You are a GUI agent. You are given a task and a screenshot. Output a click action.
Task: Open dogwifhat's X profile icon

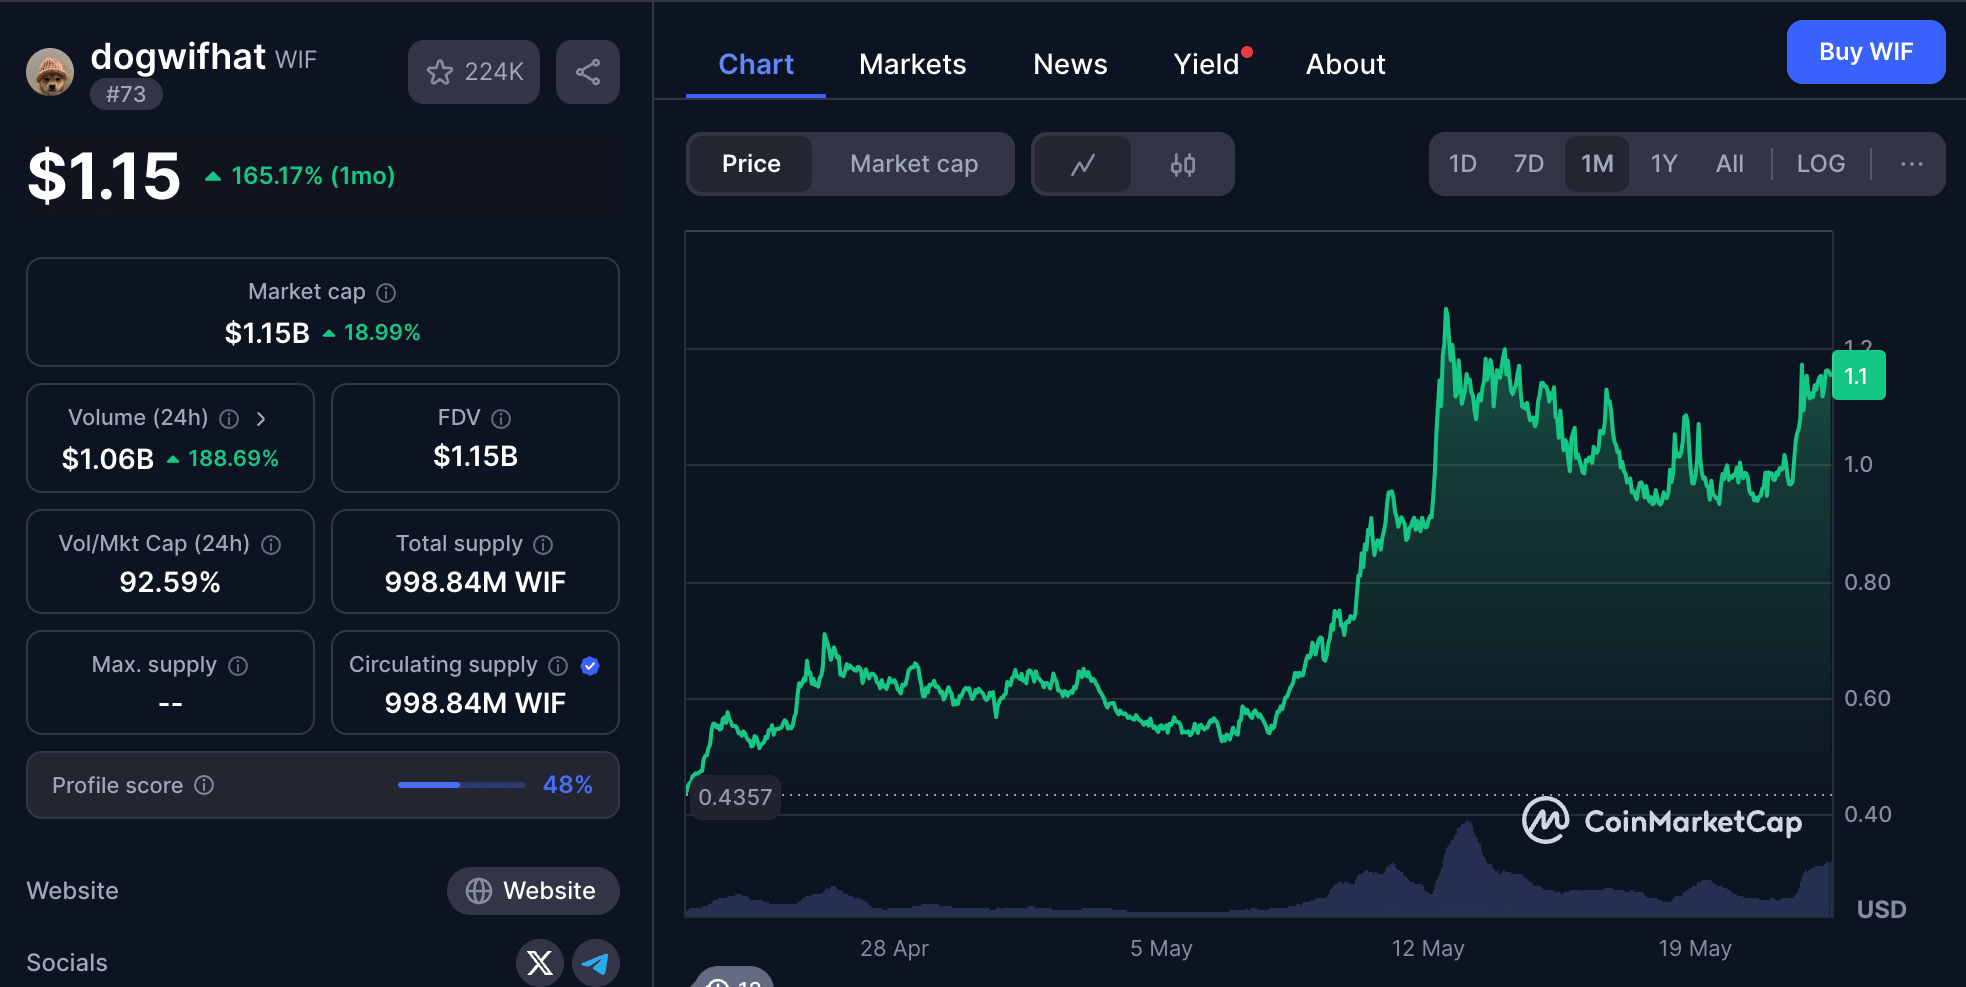click(x=540, y=963)
